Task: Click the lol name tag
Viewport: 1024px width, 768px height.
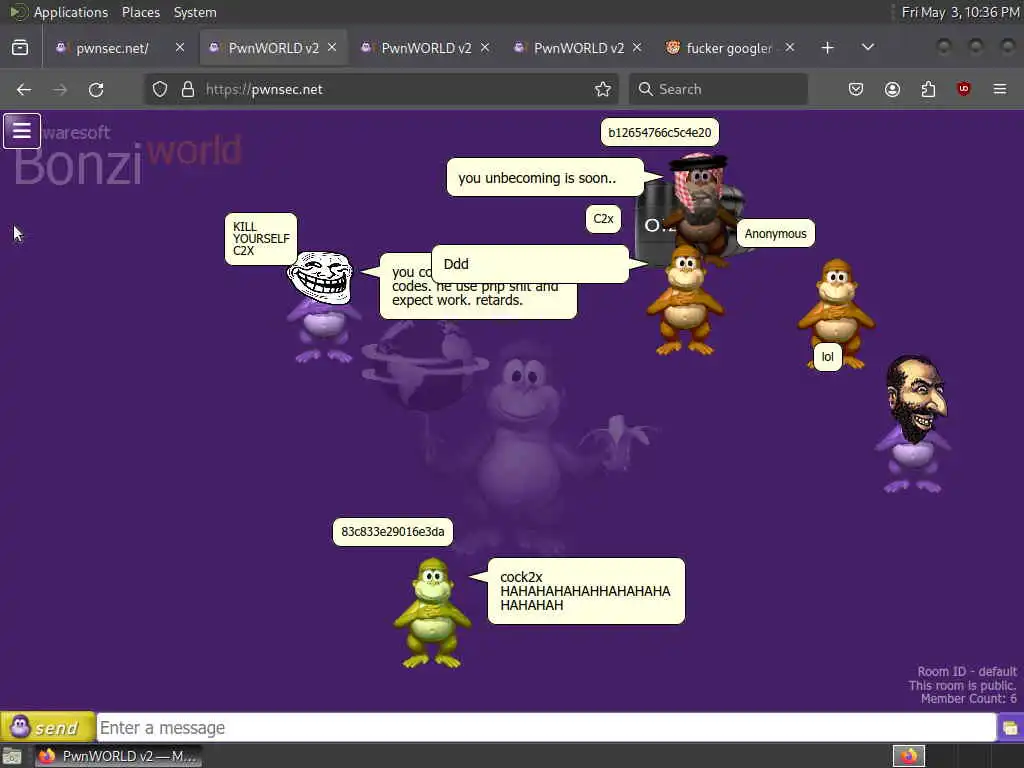Action: click(827, 357)
